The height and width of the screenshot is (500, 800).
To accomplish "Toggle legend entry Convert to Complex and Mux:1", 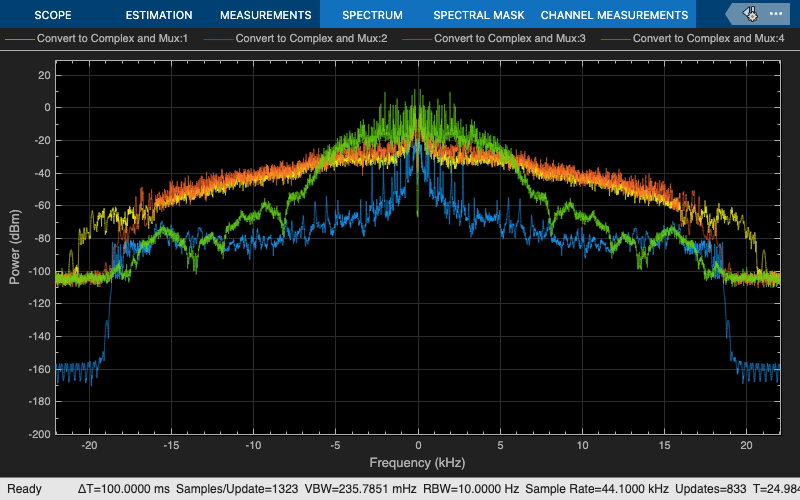I will point(110,39).
